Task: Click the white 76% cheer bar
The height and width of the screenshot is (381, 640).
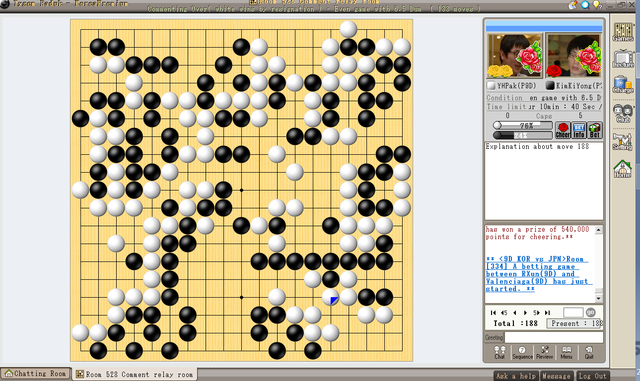Action: pos(523,125)
